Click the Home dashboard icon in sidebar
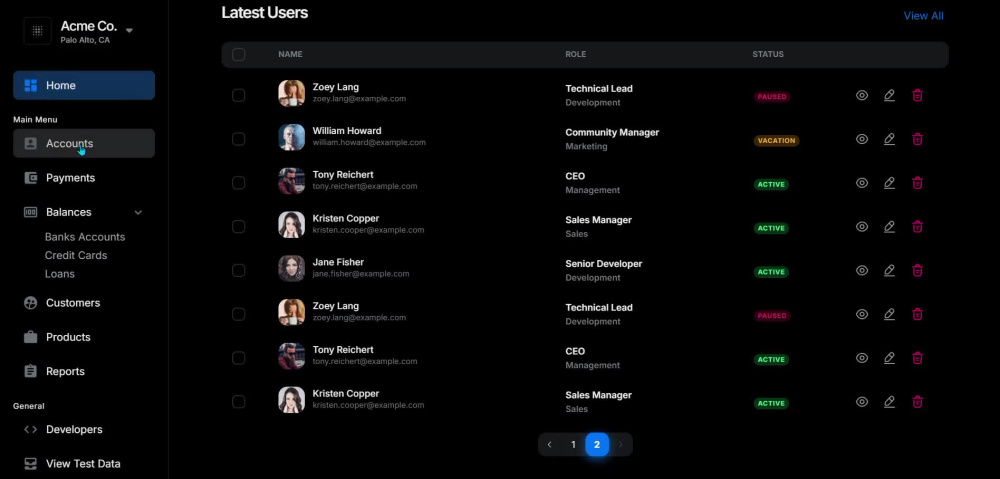 (31, 85)
